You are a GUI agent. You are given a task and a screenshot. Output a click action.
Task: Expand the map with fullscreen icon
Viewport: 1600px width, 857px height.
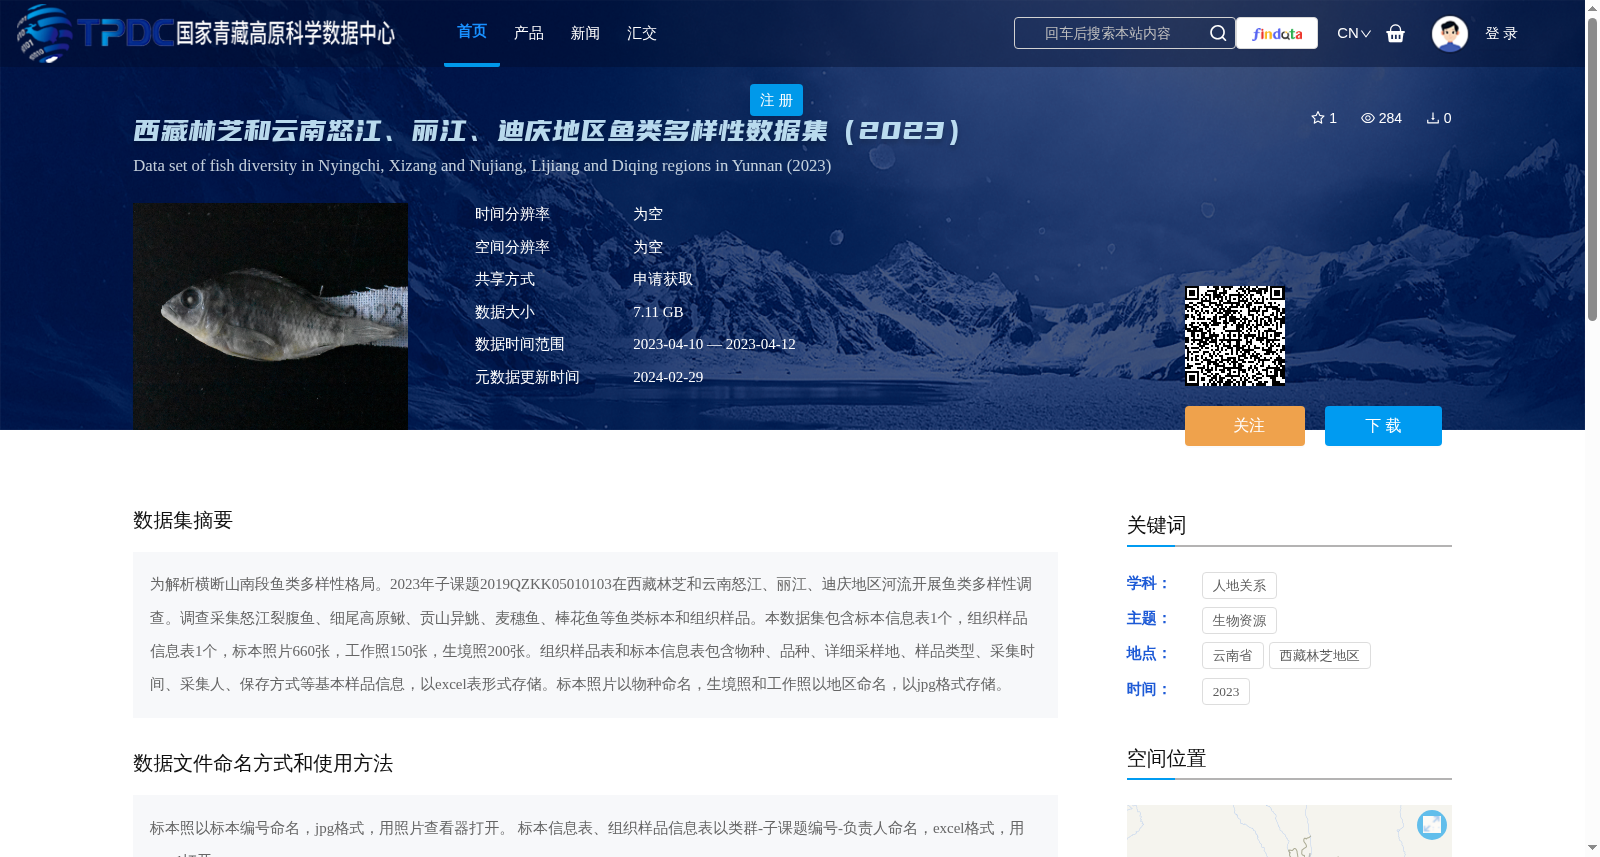pos(1432,825)
